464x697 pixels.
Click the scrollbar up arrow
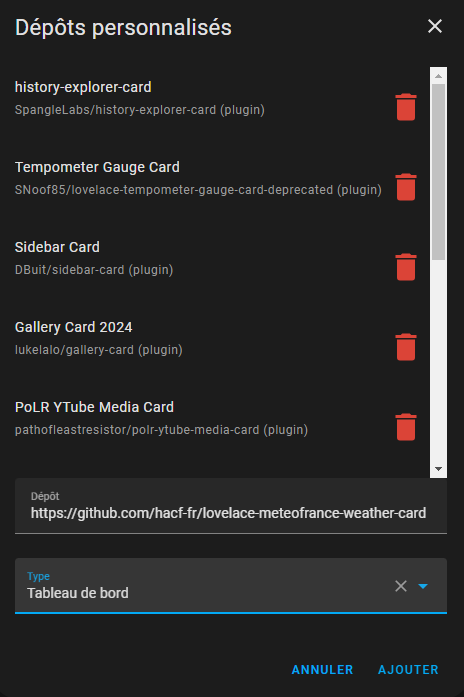click(438, 76)
